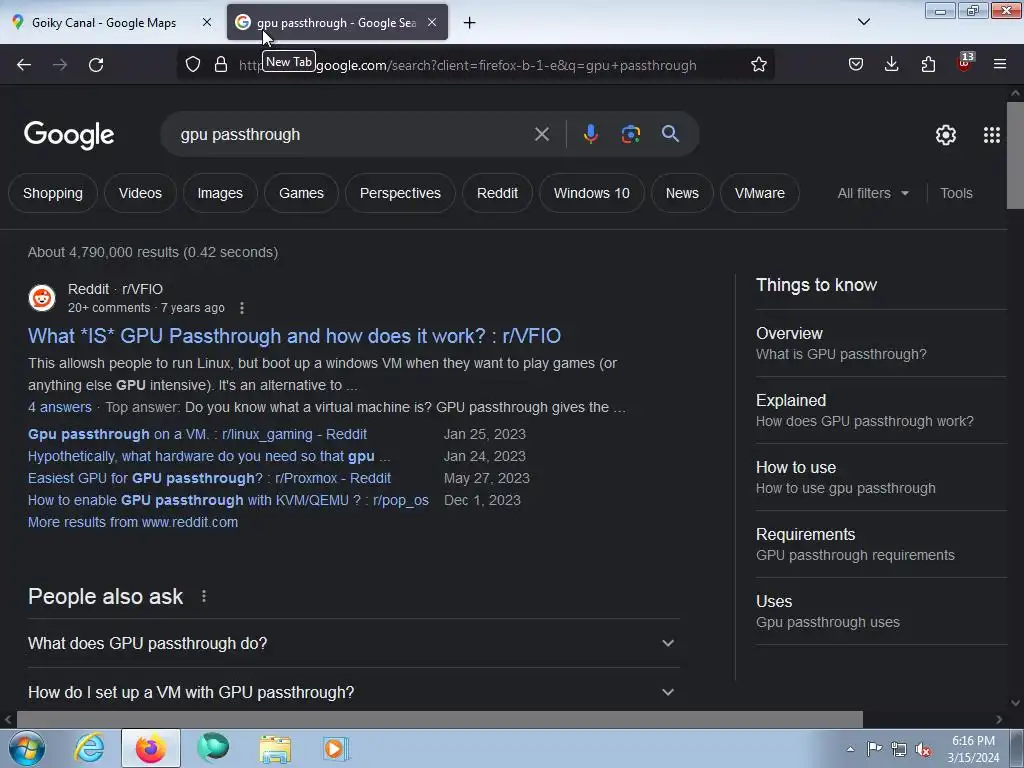Clear the search box with the X icon
This screenshot has width=1024, height=768.
click(x=541, y=135)
